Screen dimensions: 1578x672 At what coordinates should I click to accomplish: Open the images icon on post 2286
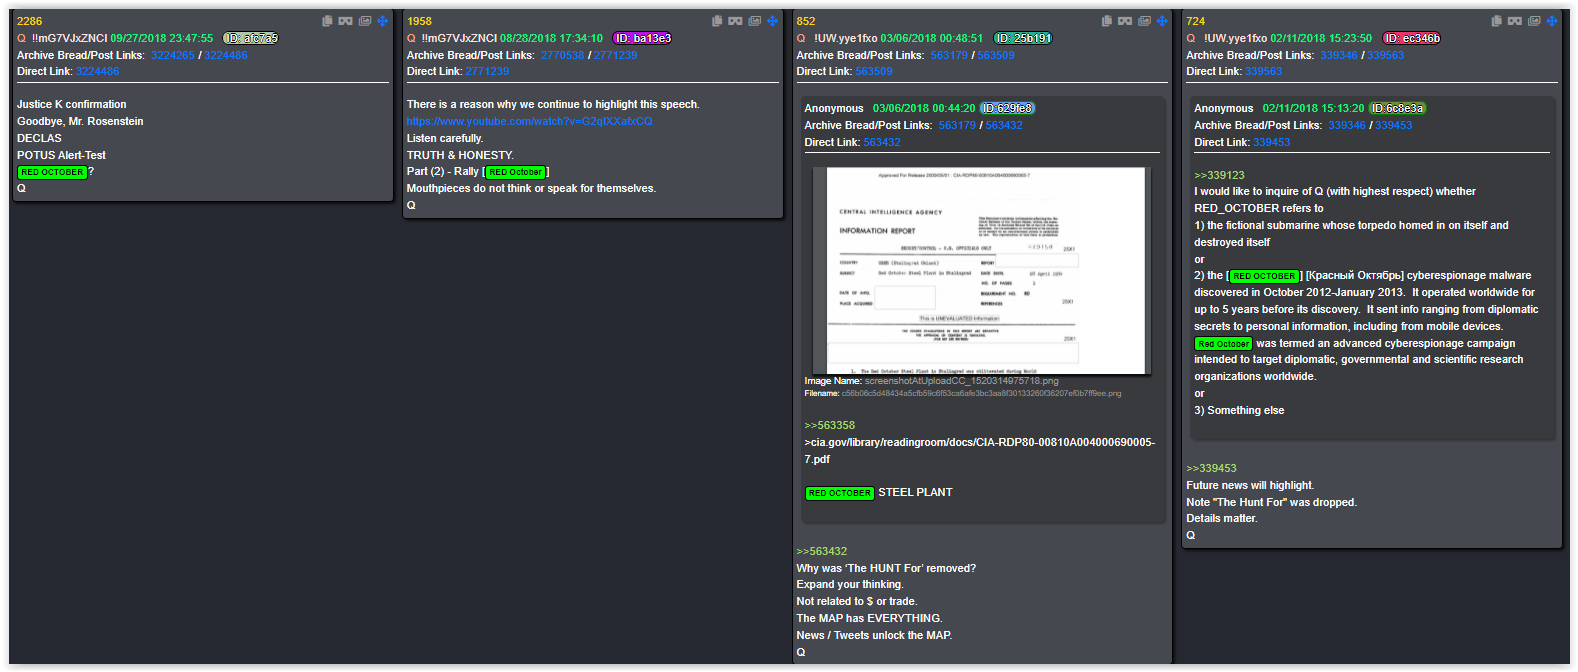point(365,21)
